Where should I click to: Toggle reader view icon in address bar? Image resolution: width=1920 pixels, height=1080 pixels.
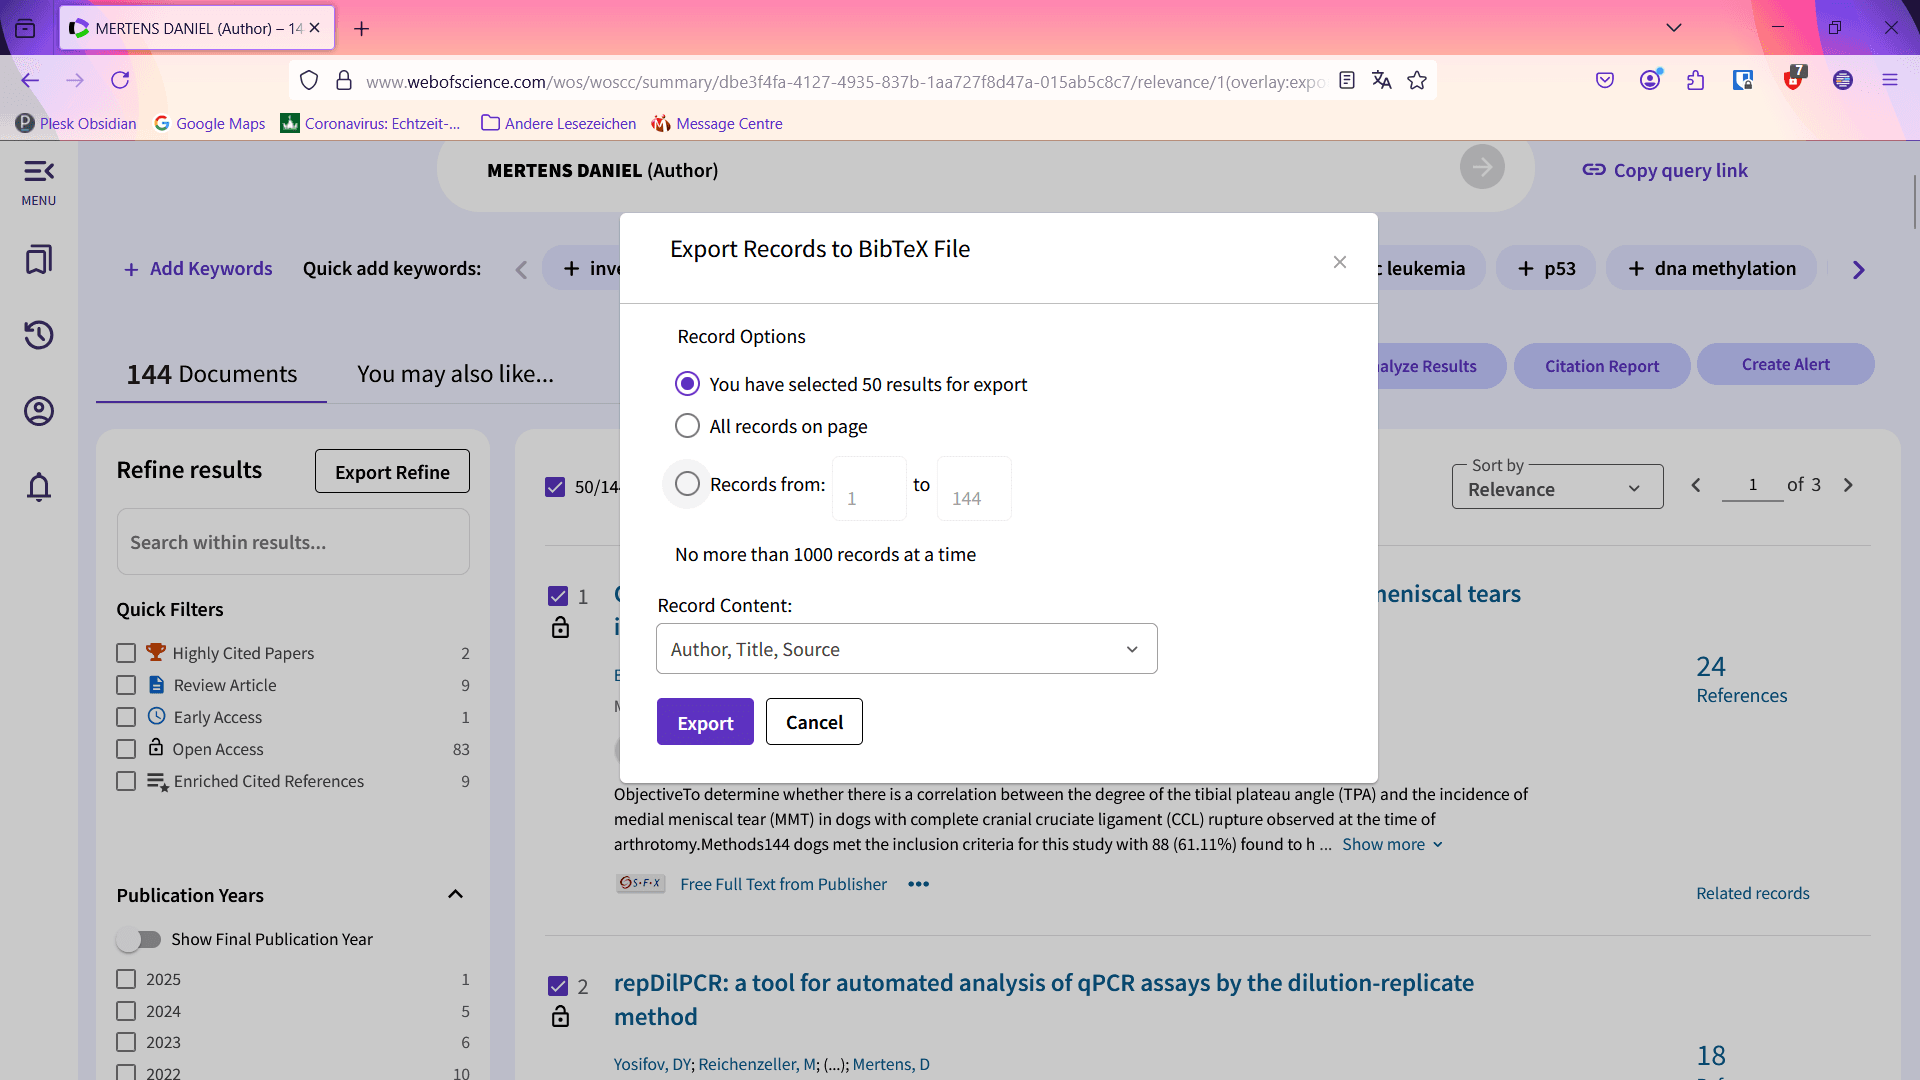1347,81
